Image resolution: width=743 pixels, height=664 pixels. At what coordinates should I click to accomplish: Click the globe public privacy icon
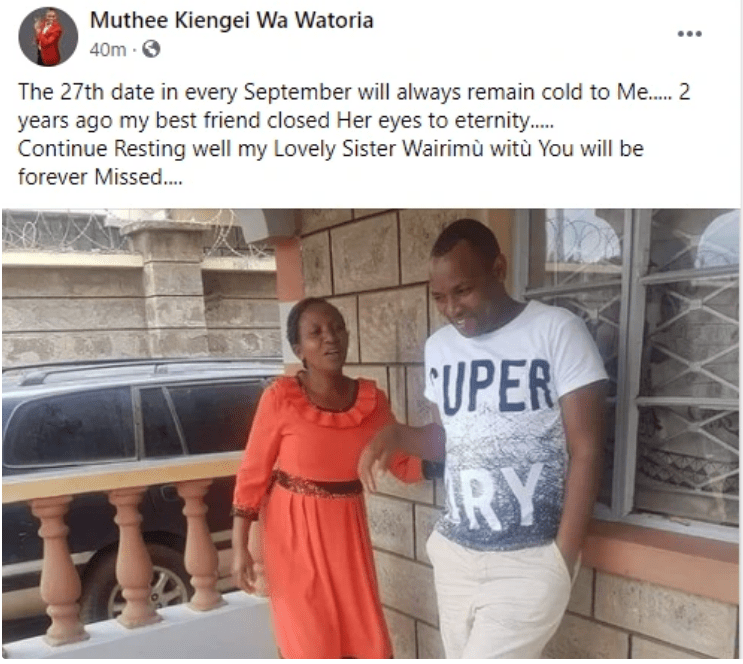151,49
